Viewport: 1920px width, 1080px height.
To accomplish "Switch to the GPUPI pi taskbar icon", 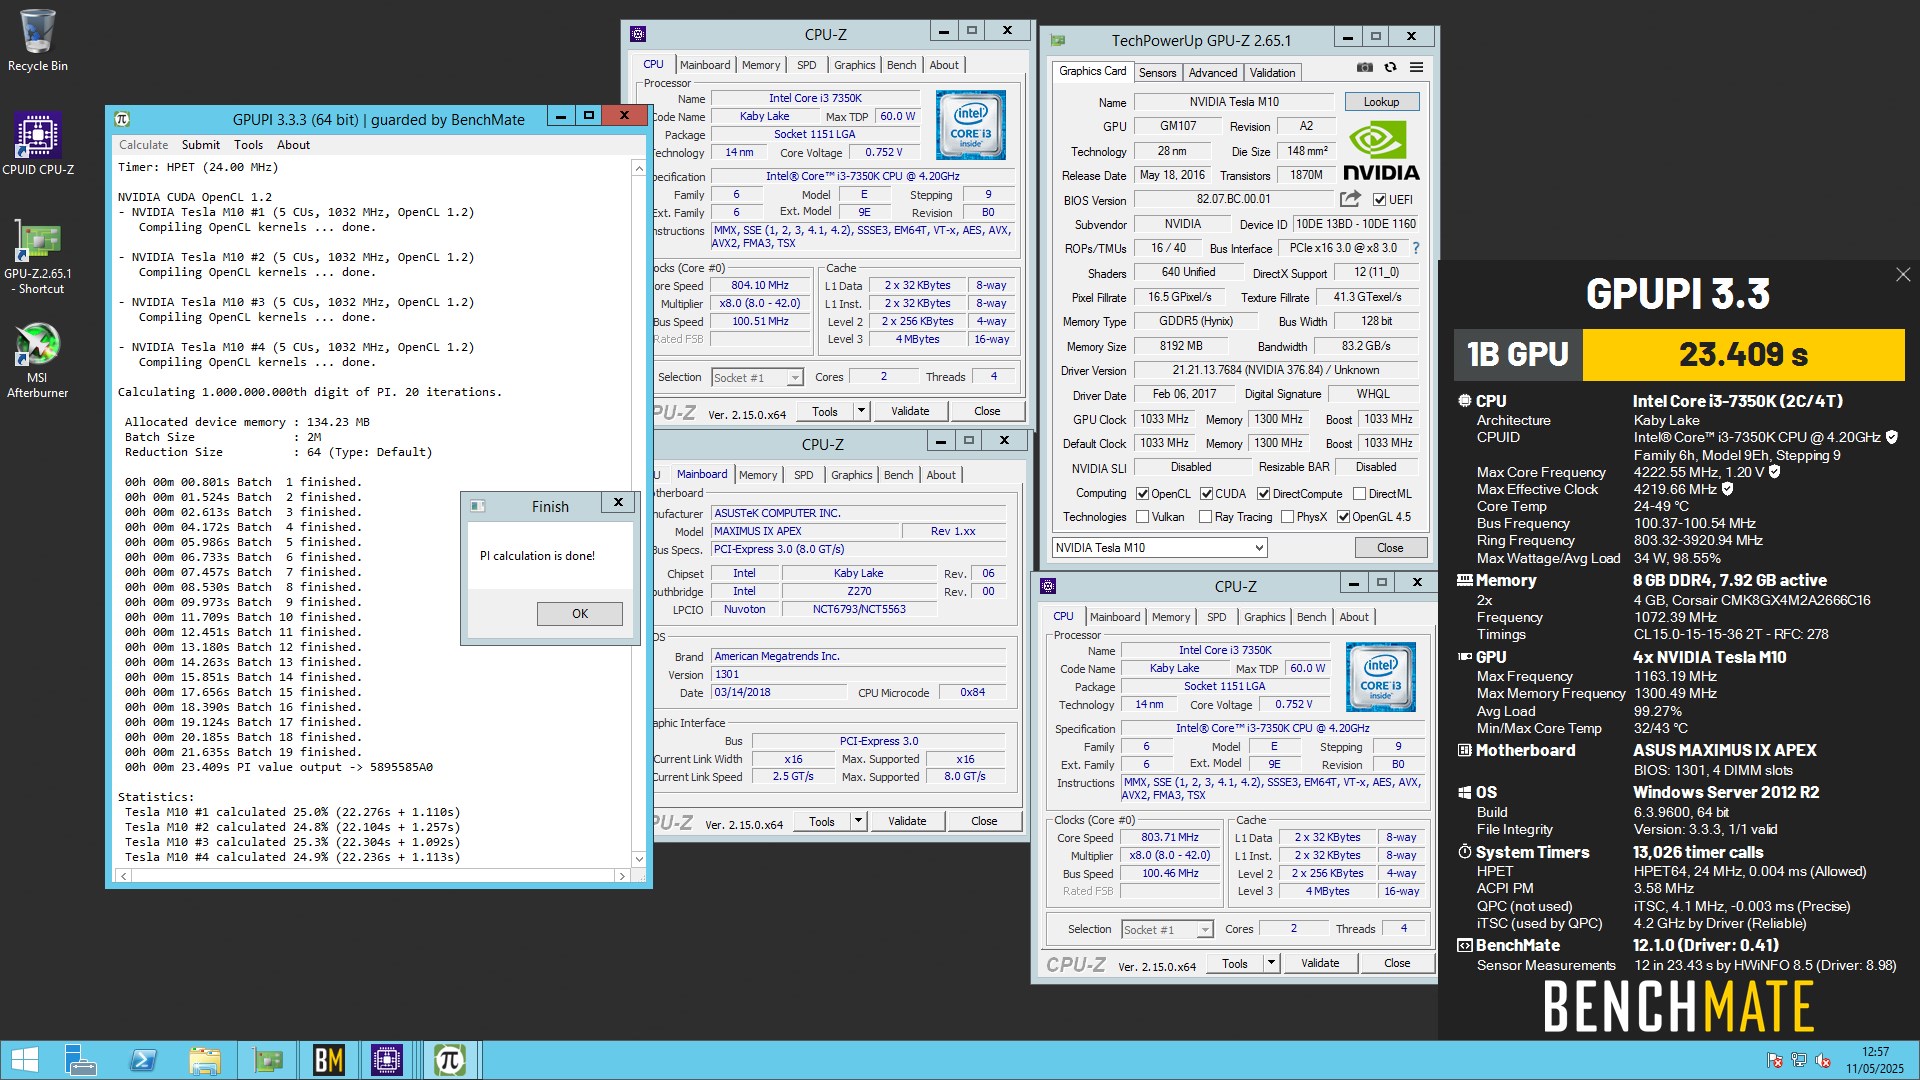I will pyautogui.click(x=450, y=1060).
